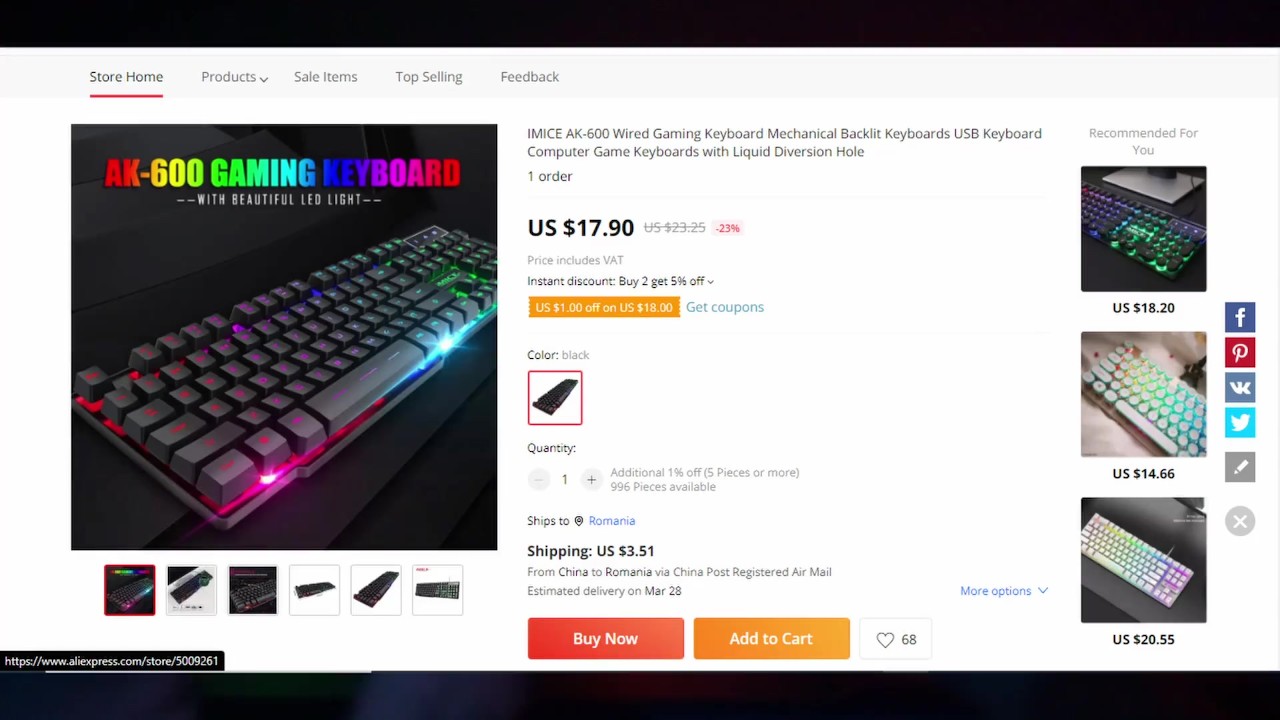Dismiss the share sidebar with X icon
The image size is (1280, 720).
(1240, 521)
